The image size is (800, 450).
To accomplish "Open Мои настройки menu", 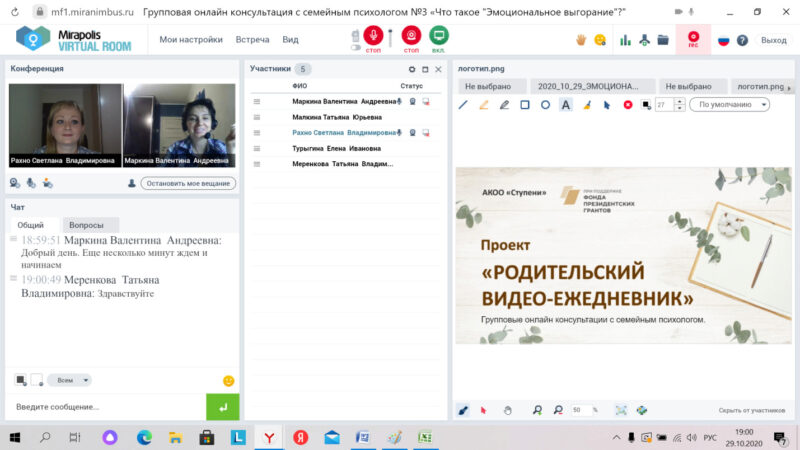I will coord(191,39).
